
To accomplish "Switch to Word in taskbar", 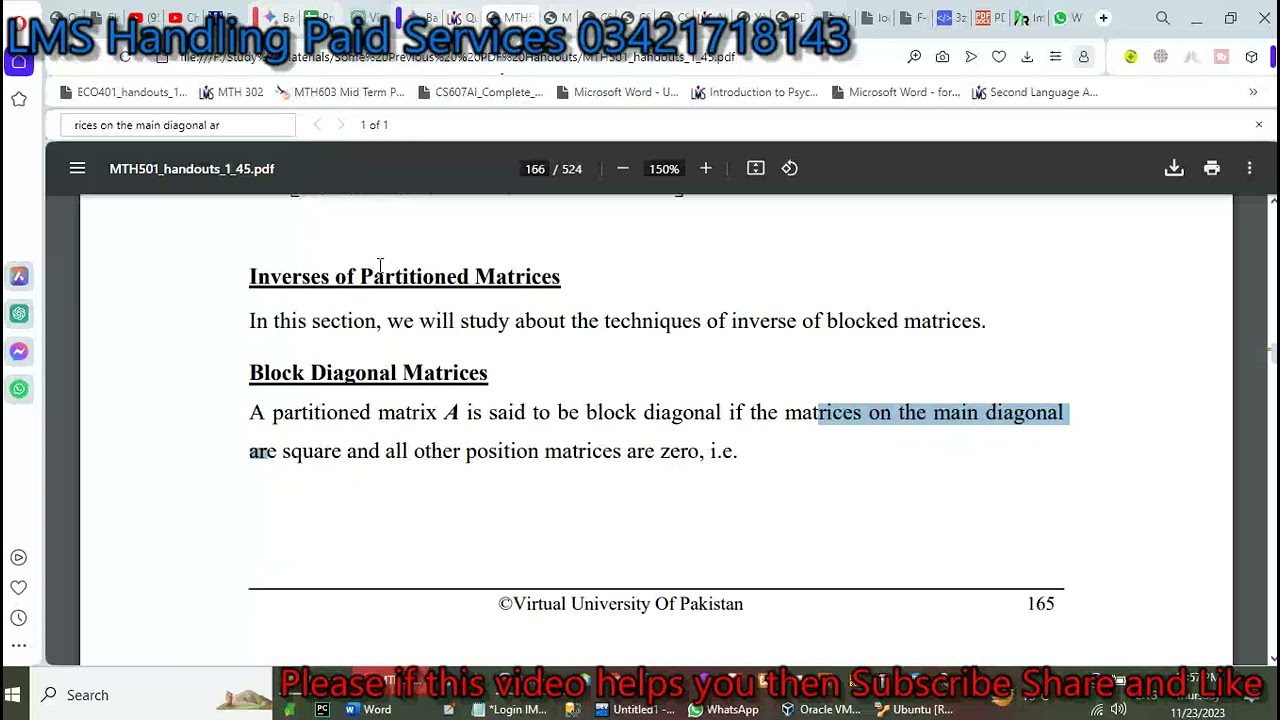I will pos(368,710).
